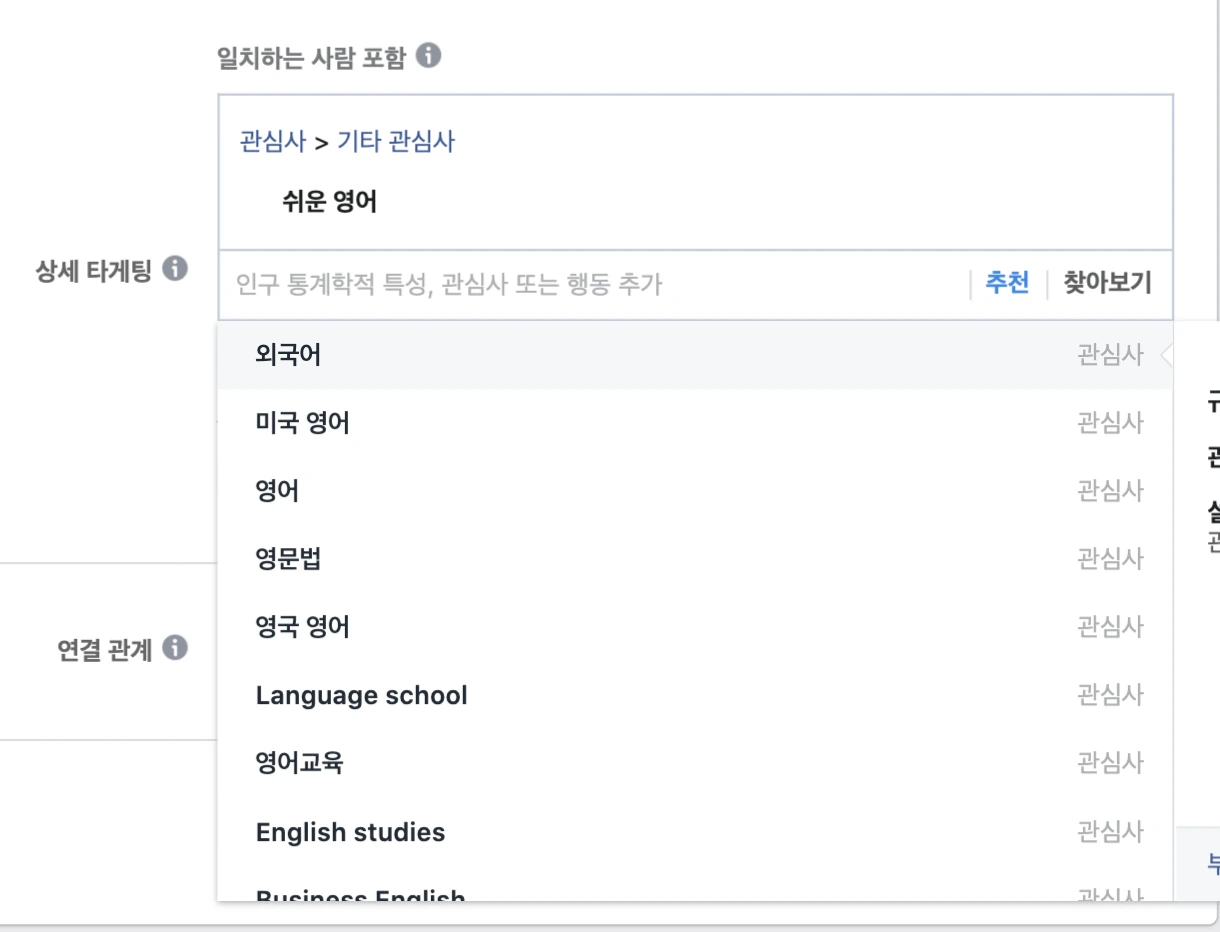The image size is (1220, 932).
Task: Click the 연결 관계 label
Action: [x=105, y=651]
